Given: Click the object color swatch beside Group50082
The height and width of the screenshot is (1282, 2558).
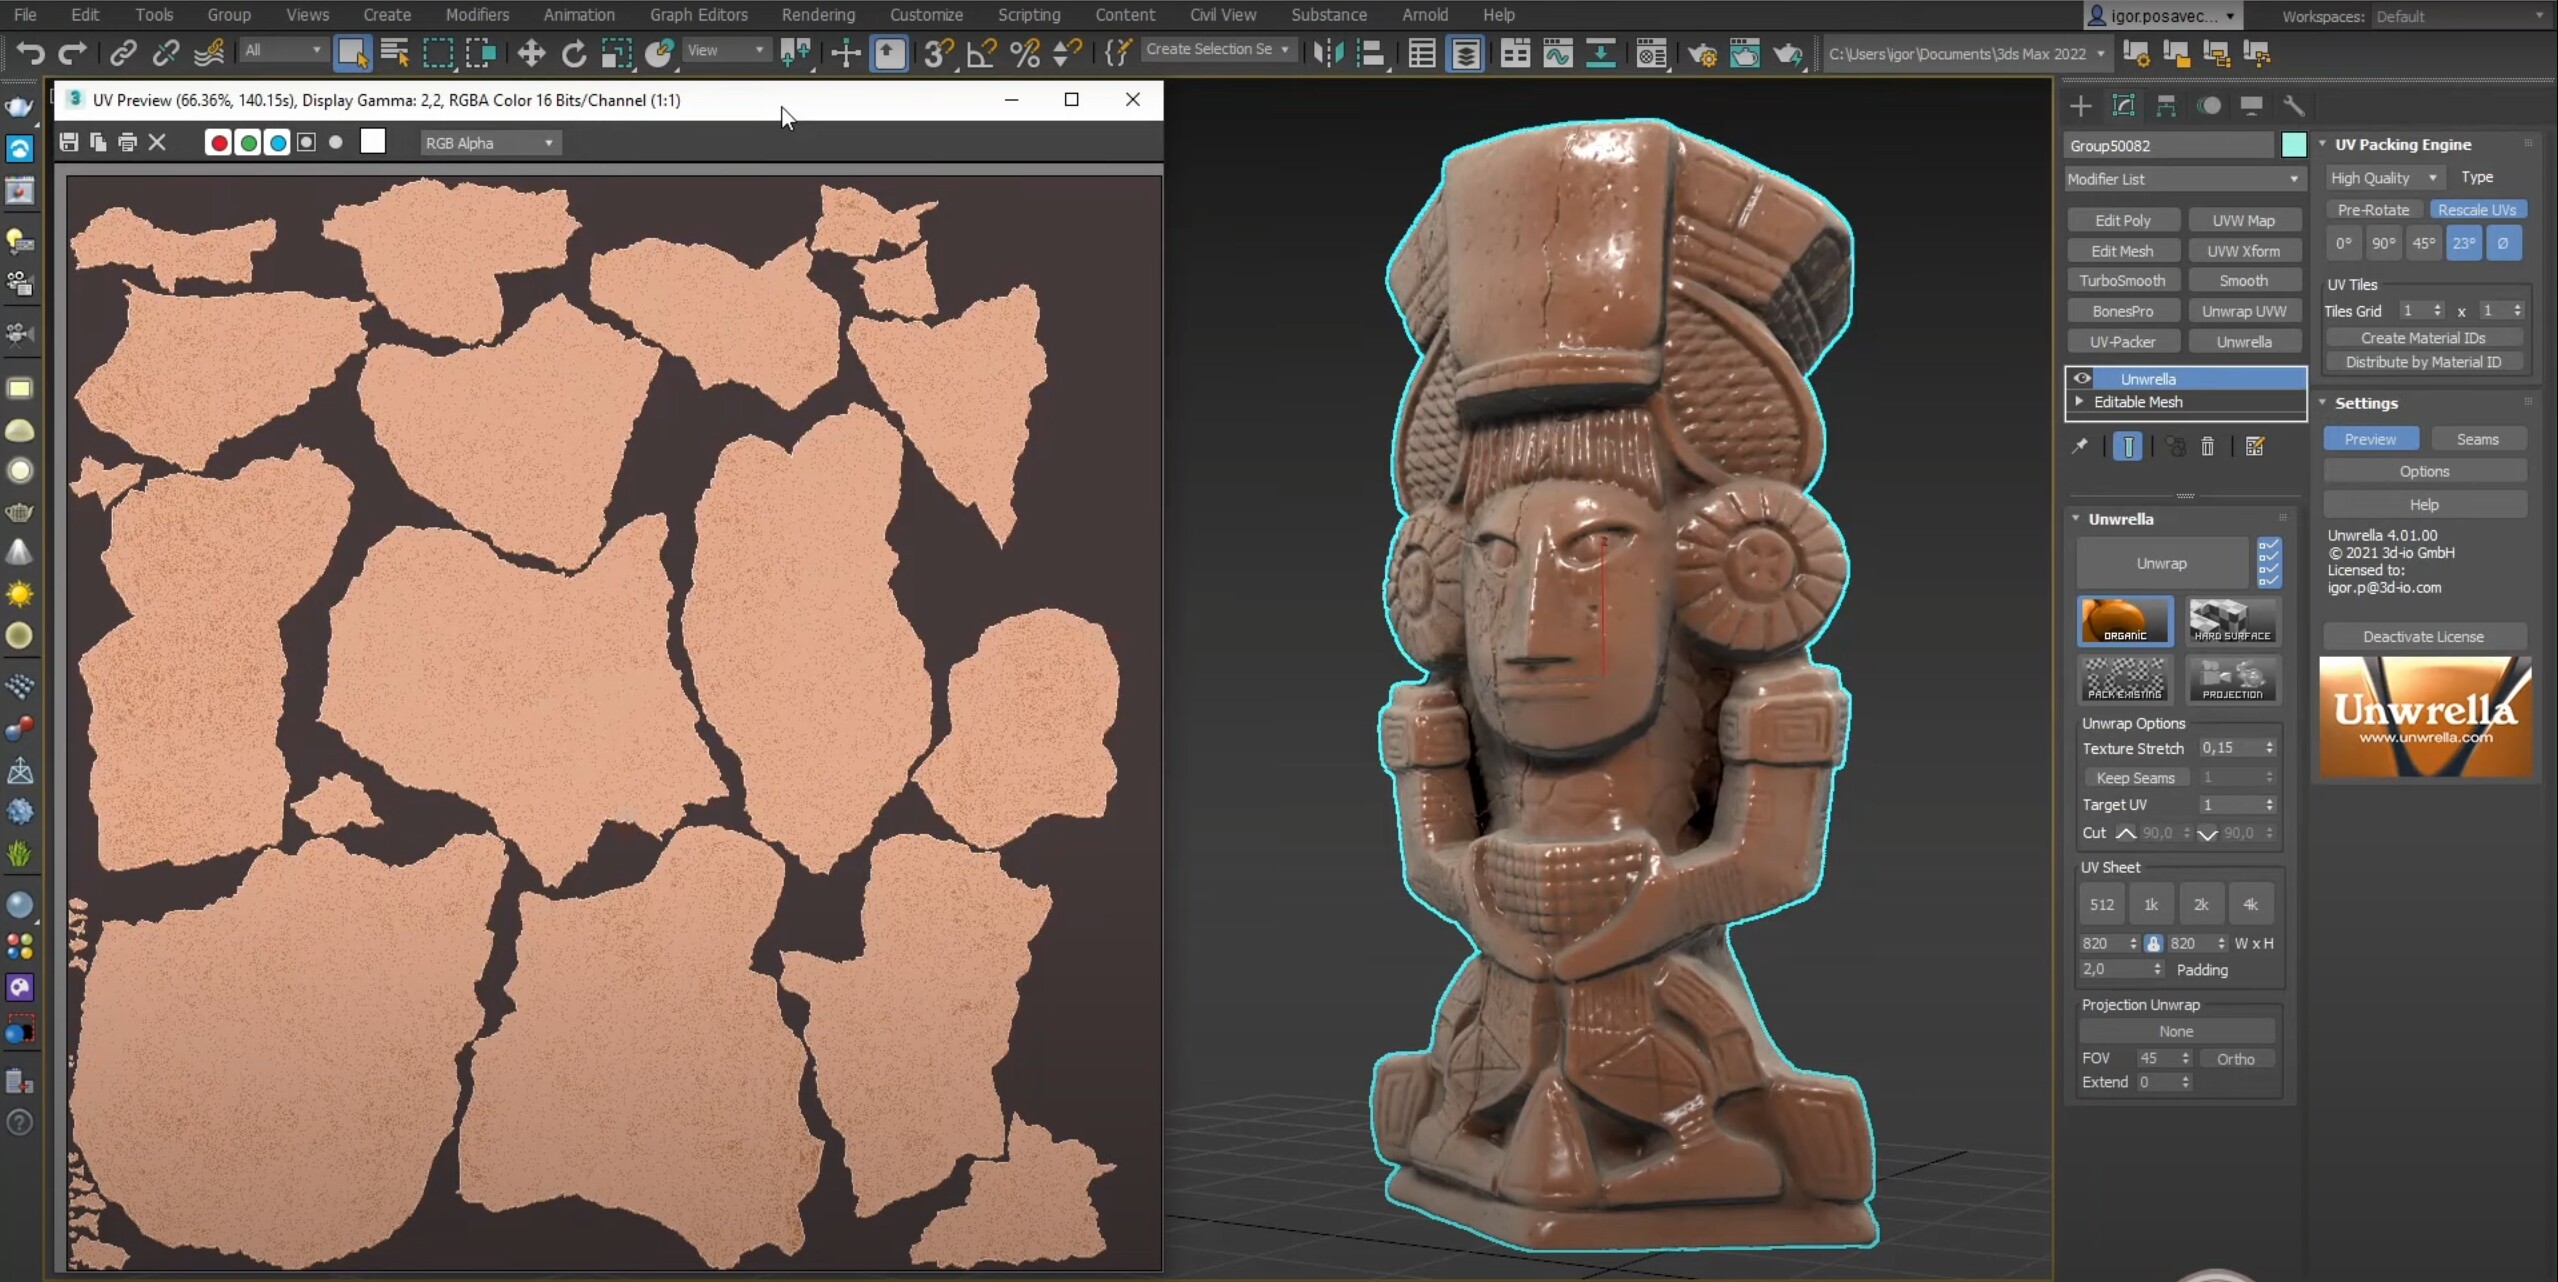Looking at the screenshot, I should 2293,145.
